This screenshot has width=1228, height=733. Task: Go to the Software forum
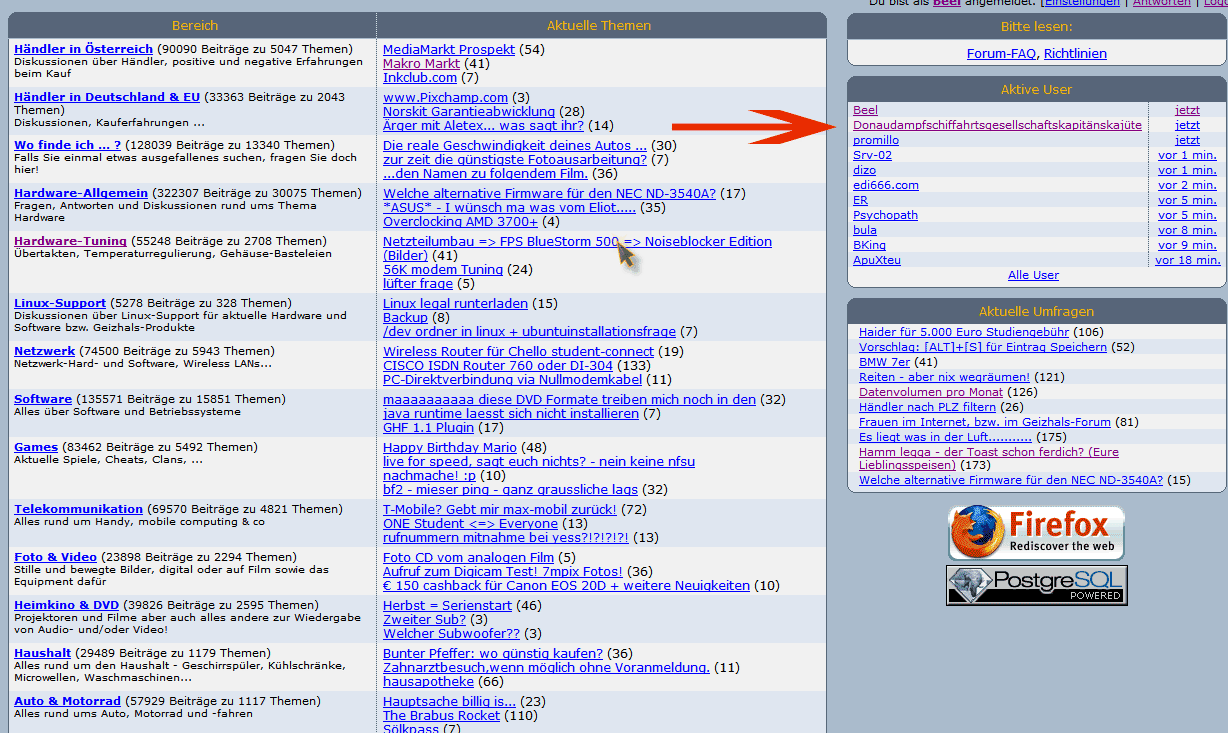click(x=43, y=399)
